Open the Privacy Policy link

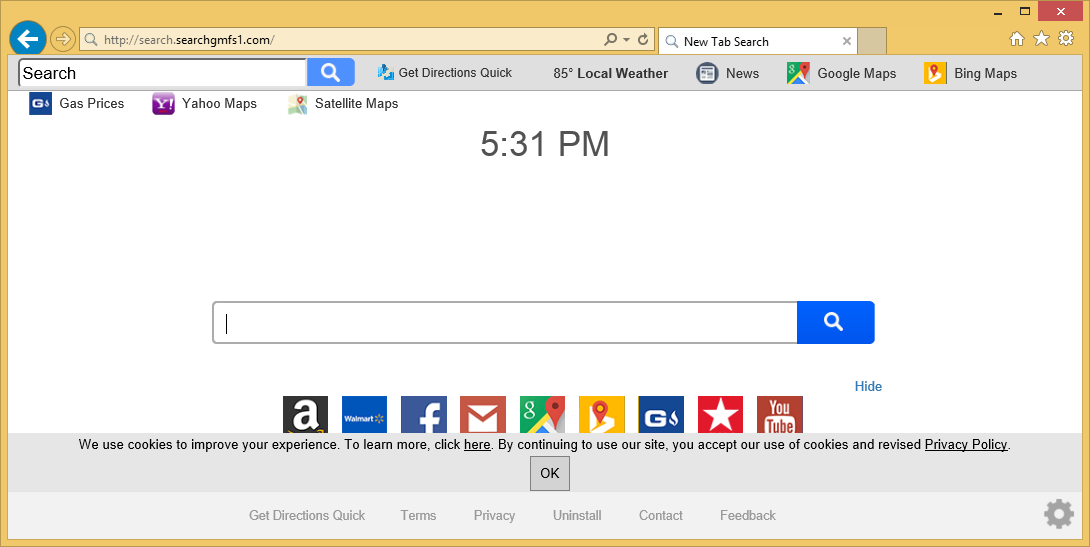[x=966, y=445]
